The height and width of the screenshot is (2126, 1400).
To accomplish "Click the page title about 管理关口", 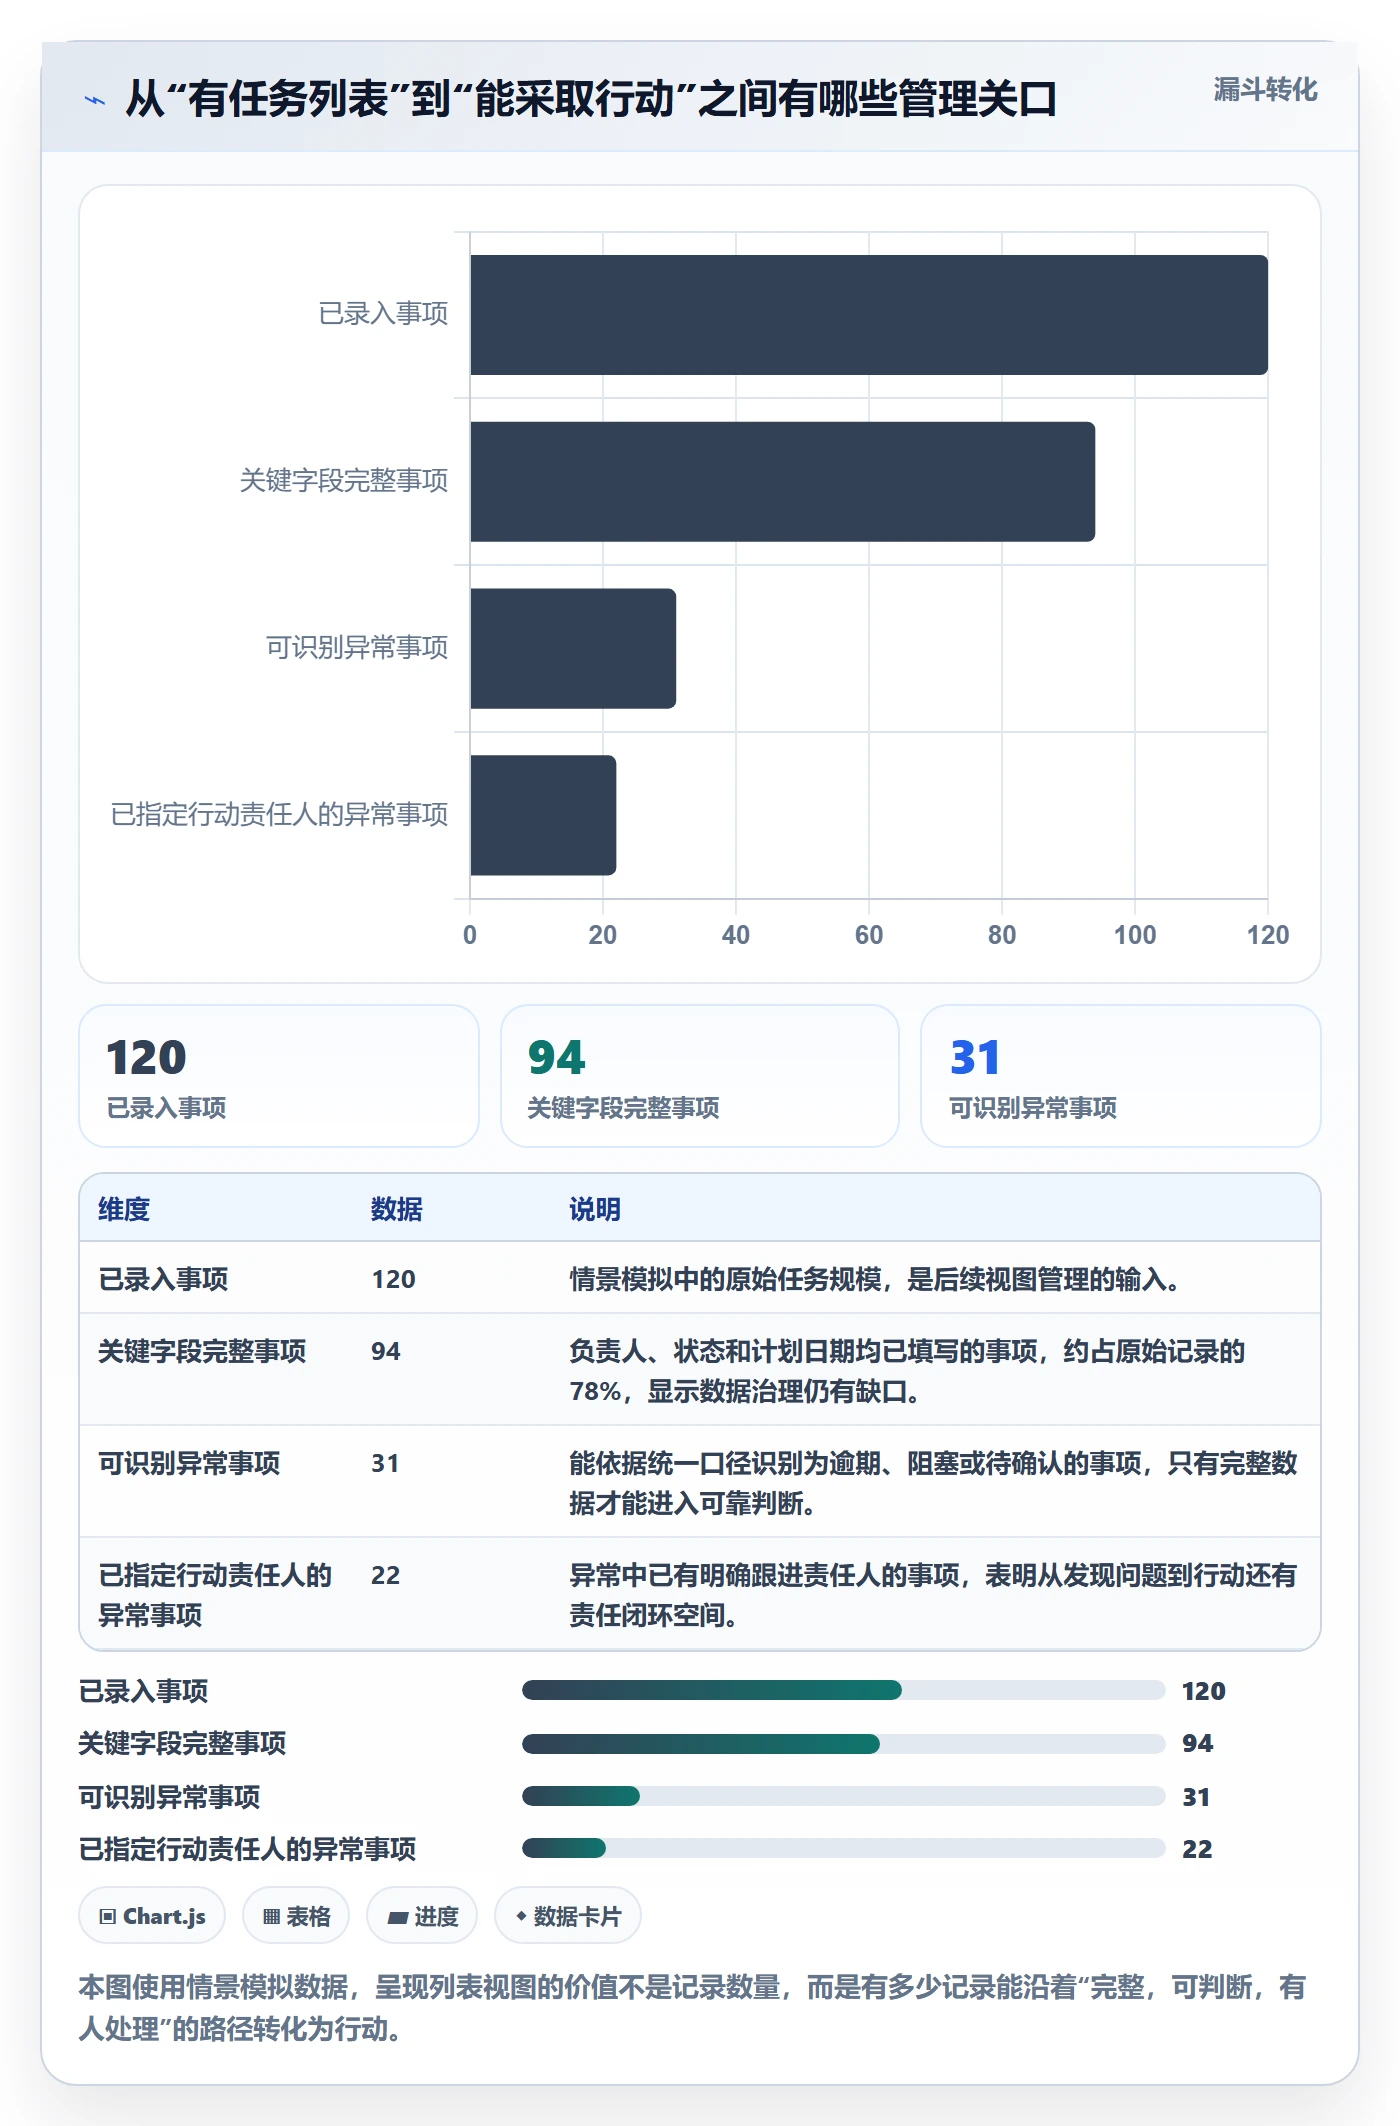I will coord(591,99).
